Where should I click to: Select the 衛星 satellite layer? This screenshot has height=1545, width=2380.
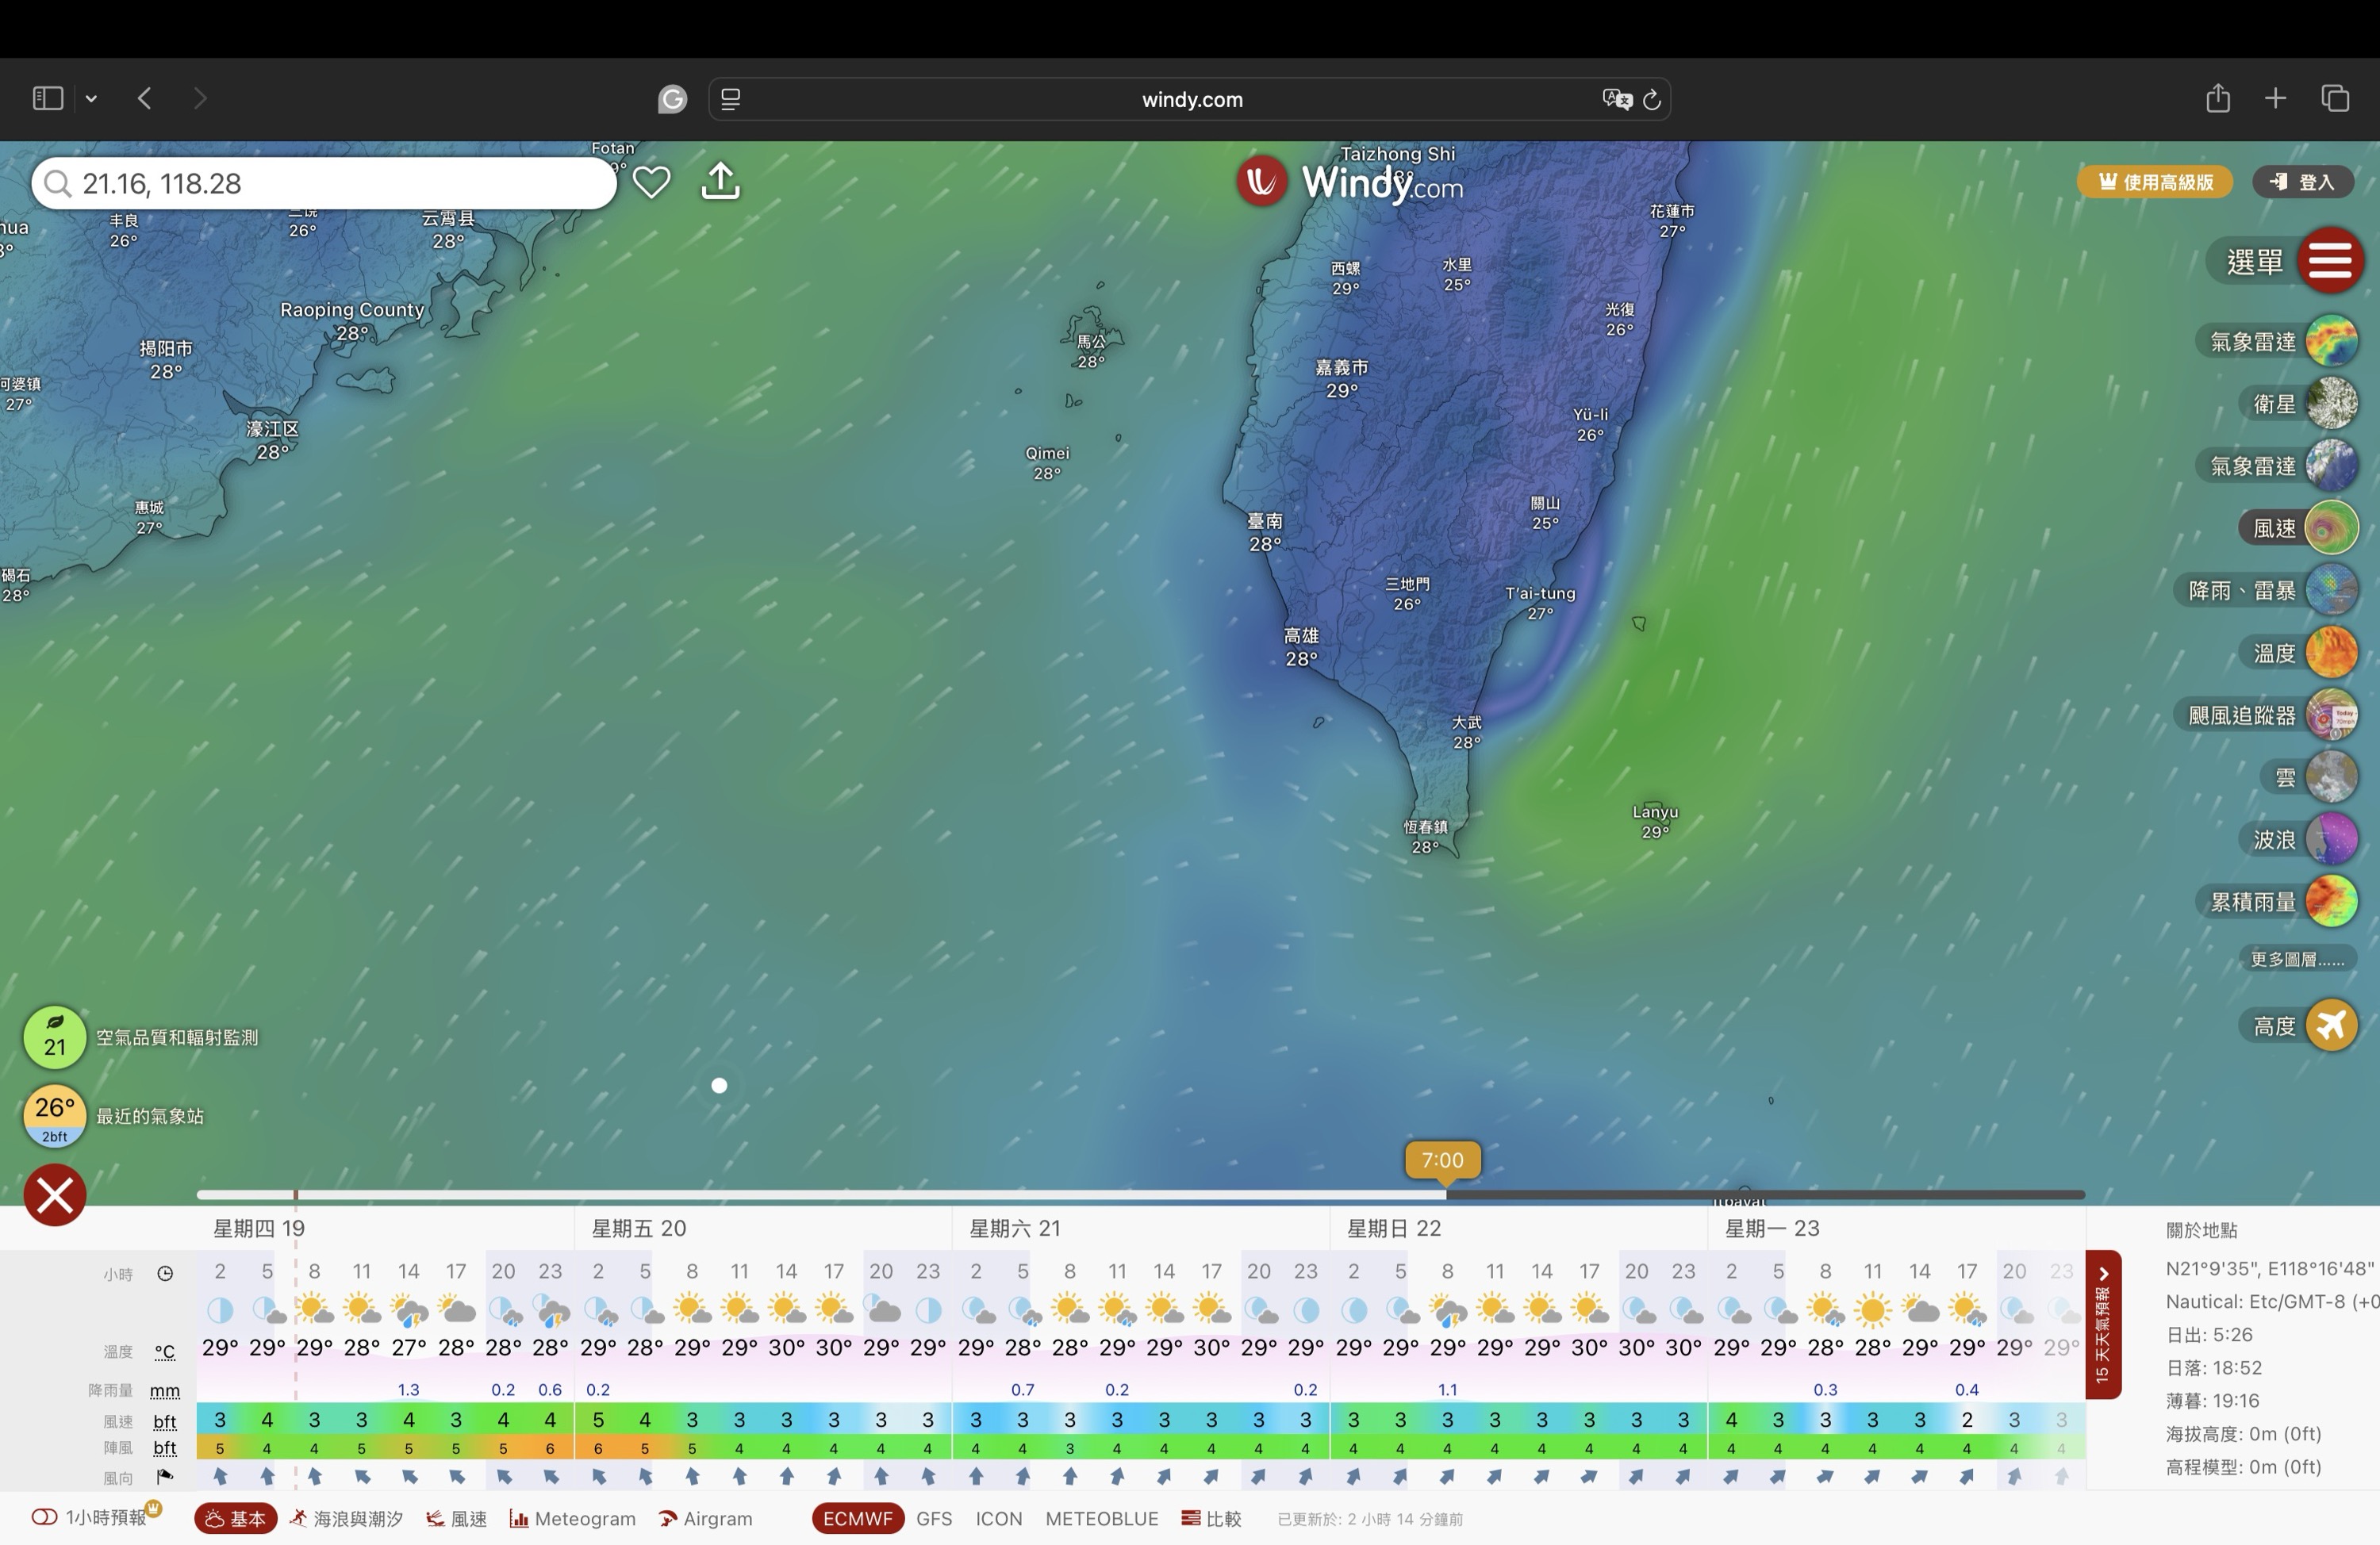point(2332,403)
